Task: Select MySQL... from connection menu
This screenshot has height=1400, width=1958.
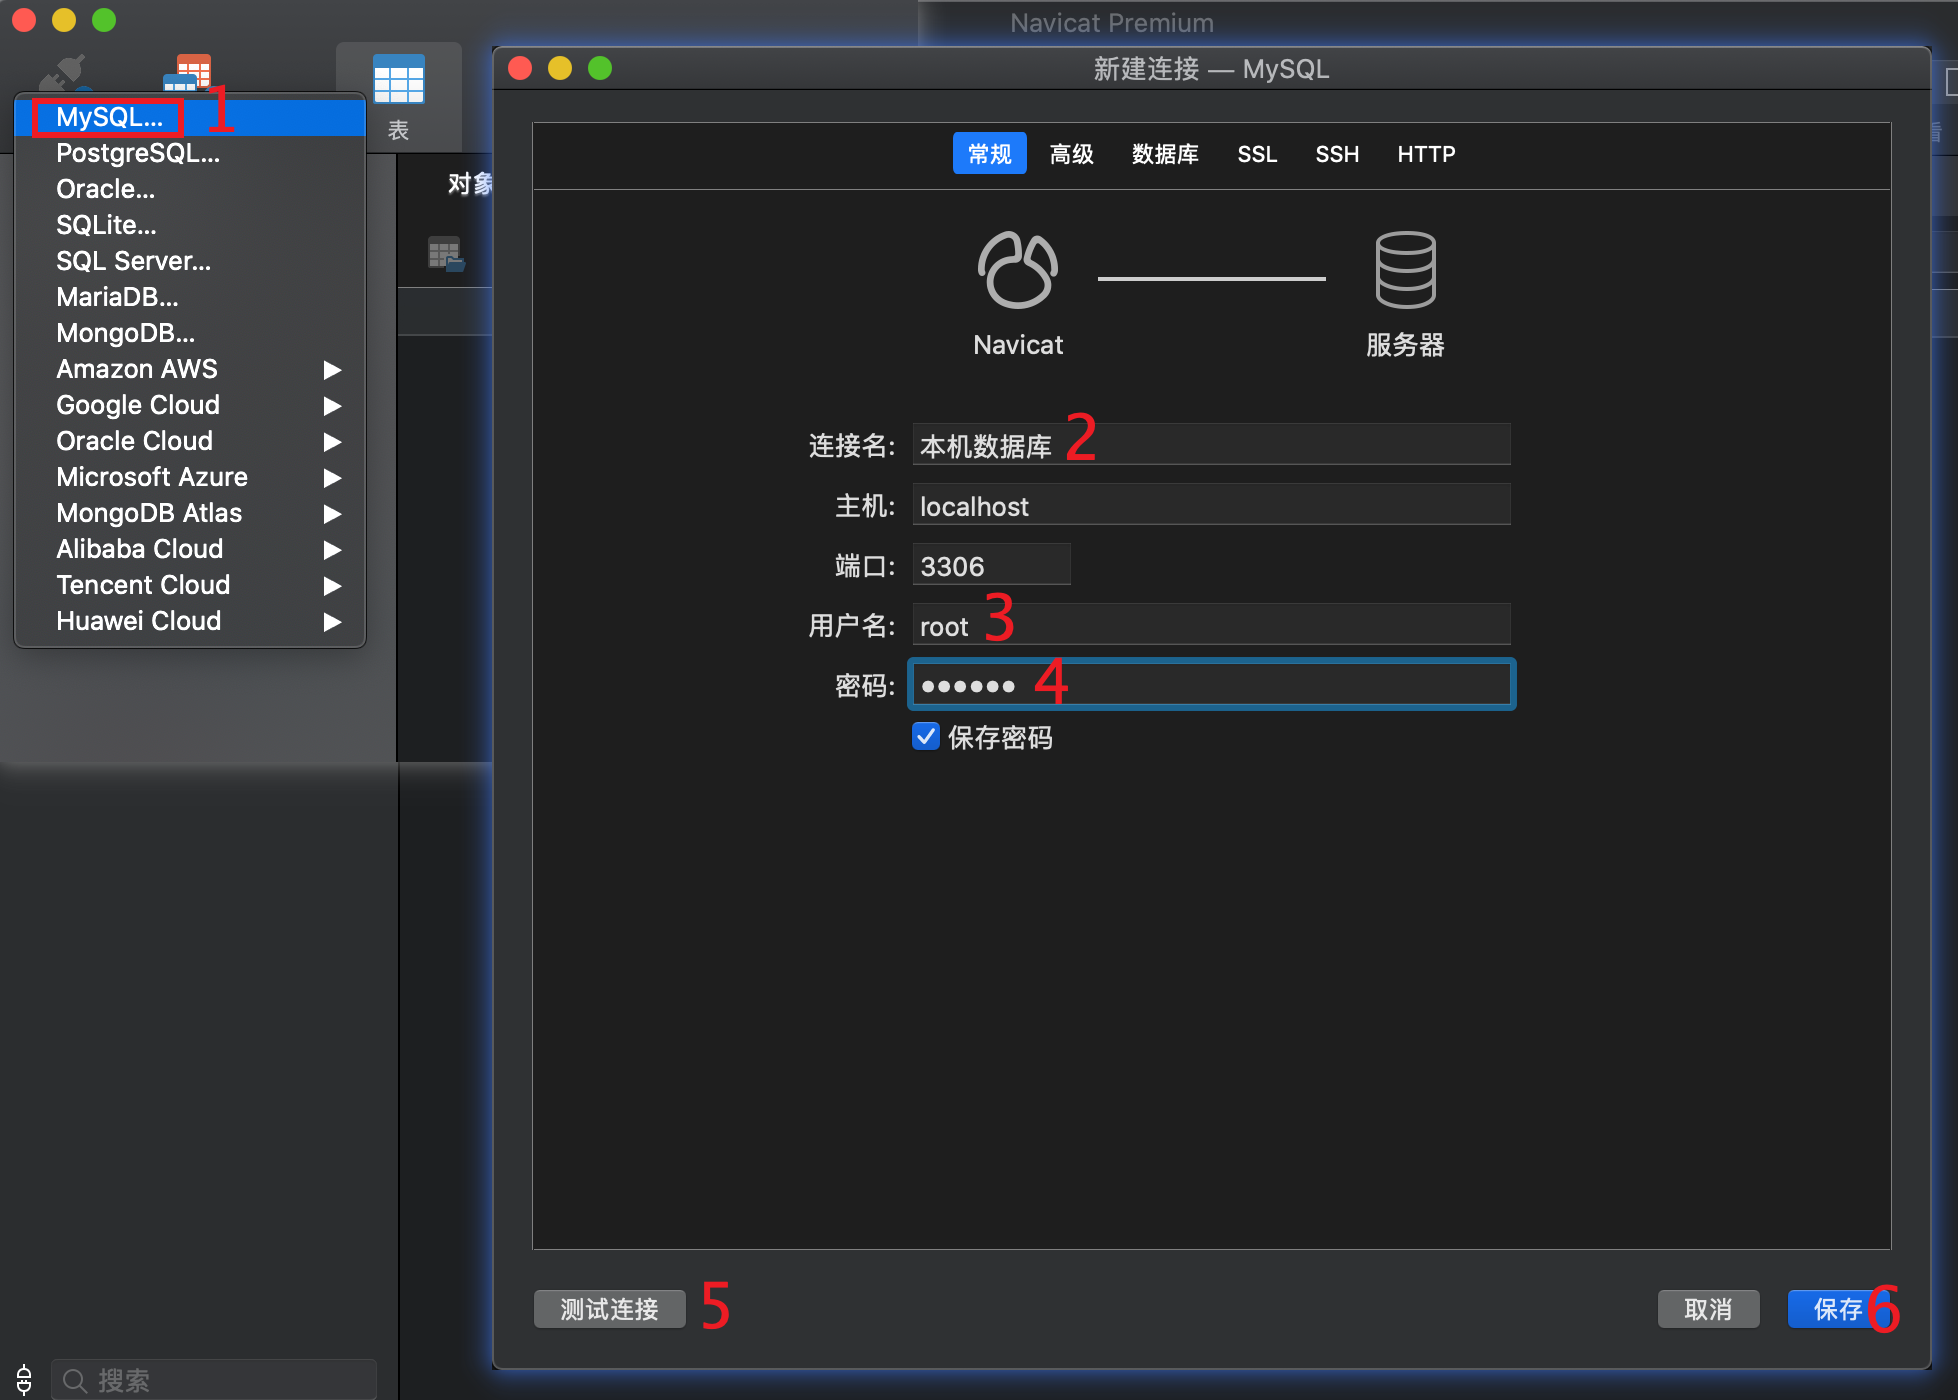Action: (109, 117)
